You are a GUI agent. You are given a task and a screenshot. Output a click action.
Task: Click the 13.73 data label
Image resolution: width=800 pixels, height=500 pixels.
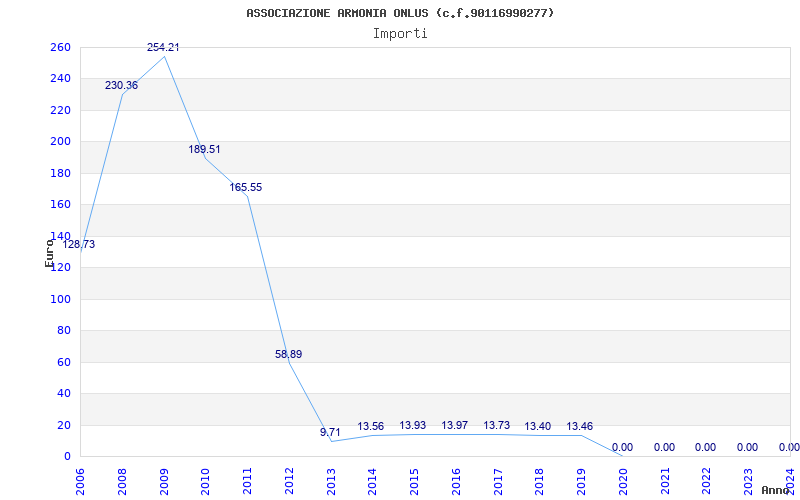[x=496, y=426]
